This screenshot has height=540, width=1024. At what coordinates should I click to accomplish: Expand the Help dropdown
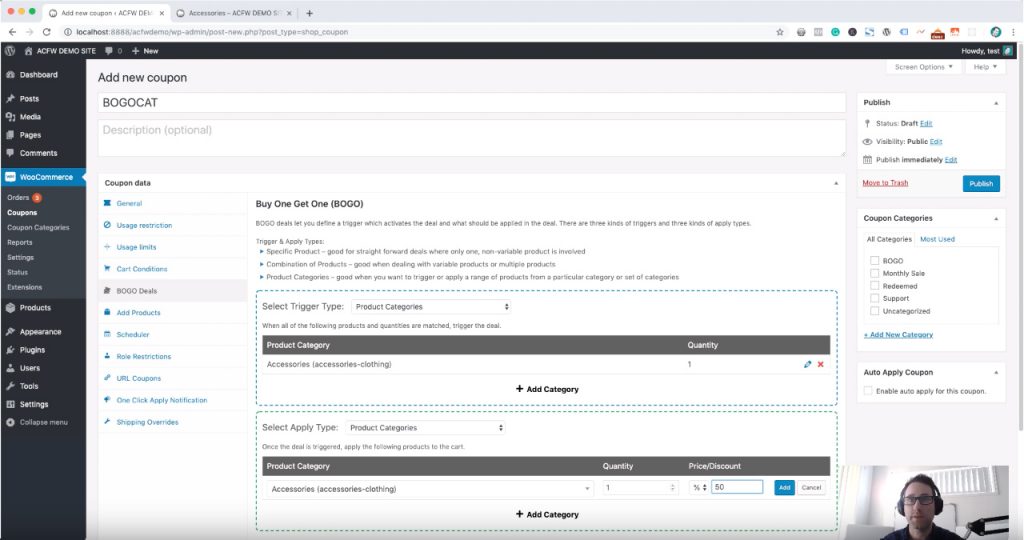(985, 67)
